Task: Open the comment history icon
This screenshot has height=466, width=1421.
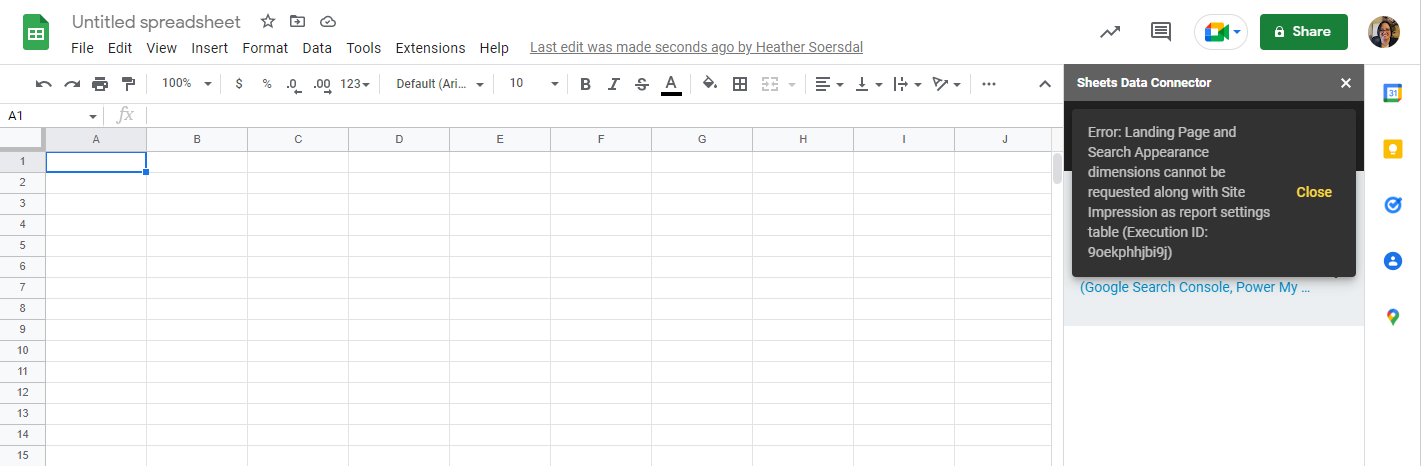Action: [1160, 32]
